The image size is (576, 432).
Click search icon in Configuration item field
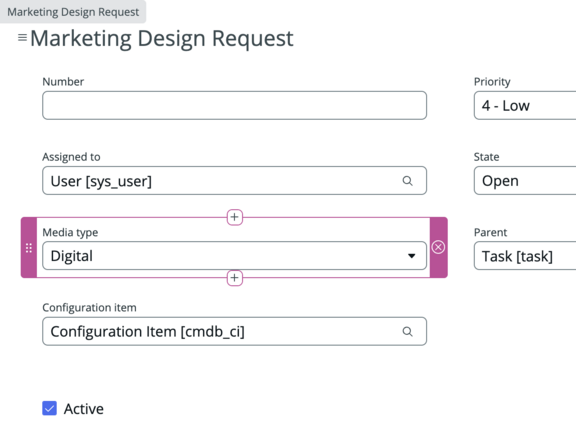[x=407, y=331]
